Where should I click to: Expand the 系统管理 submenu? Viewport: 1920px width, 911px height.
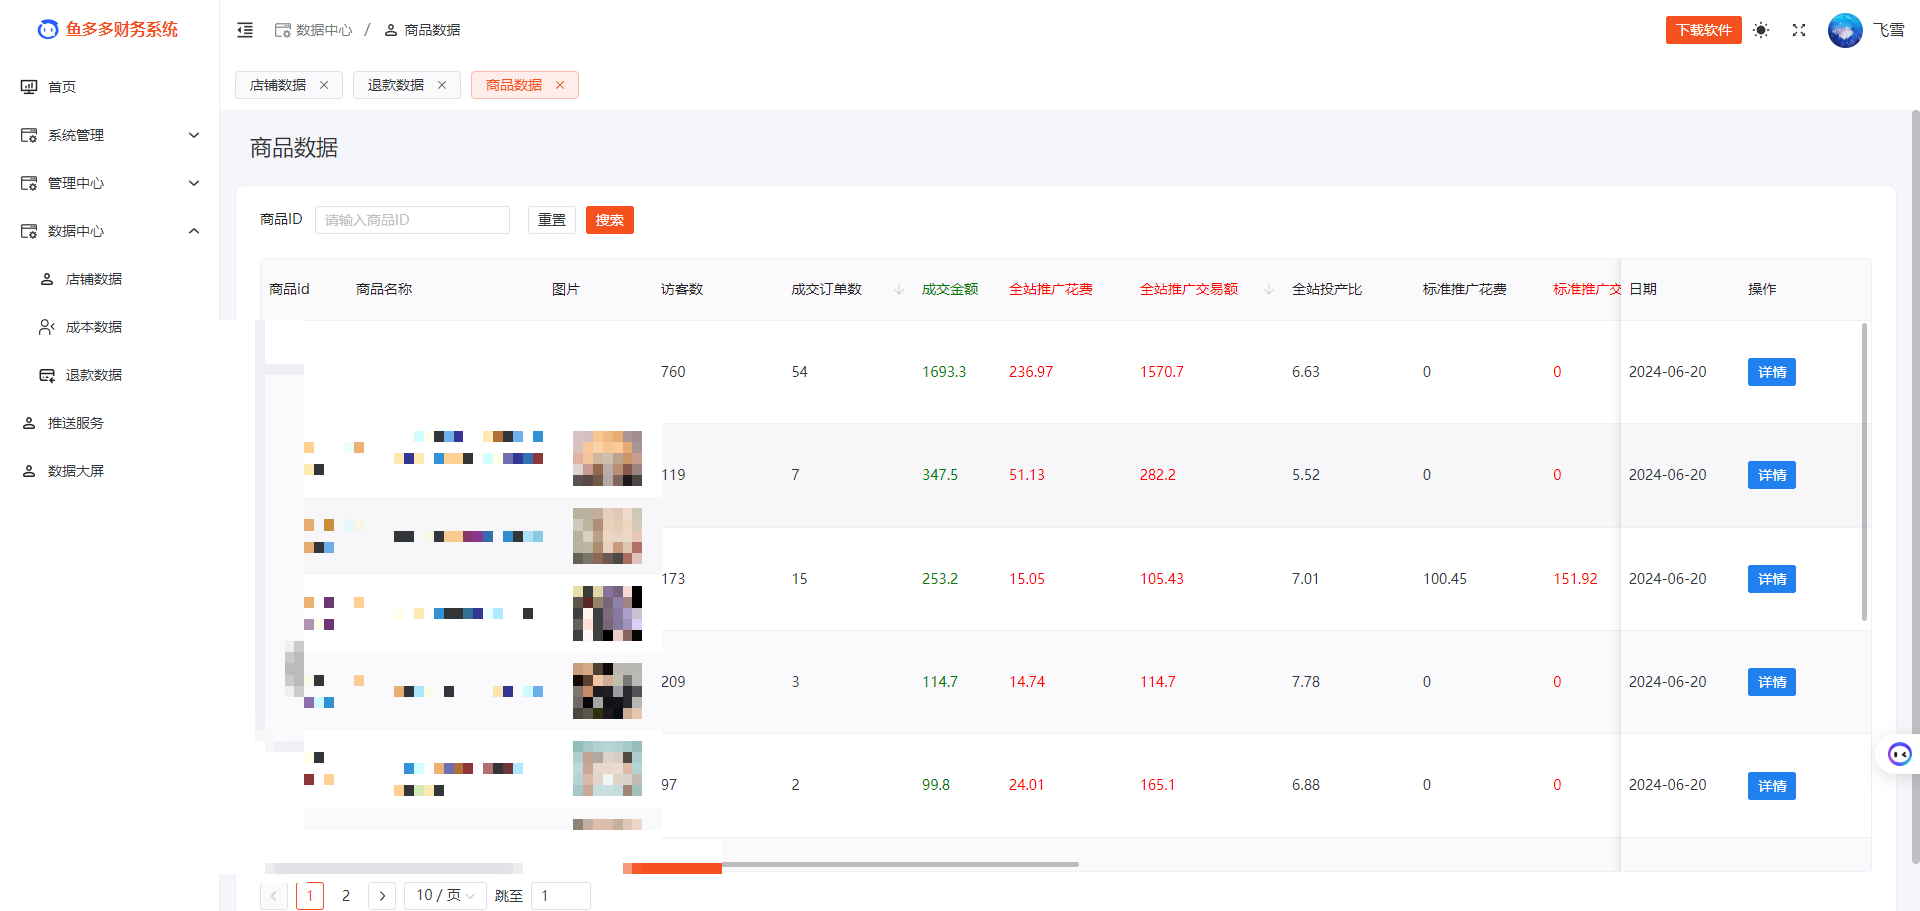194,135
